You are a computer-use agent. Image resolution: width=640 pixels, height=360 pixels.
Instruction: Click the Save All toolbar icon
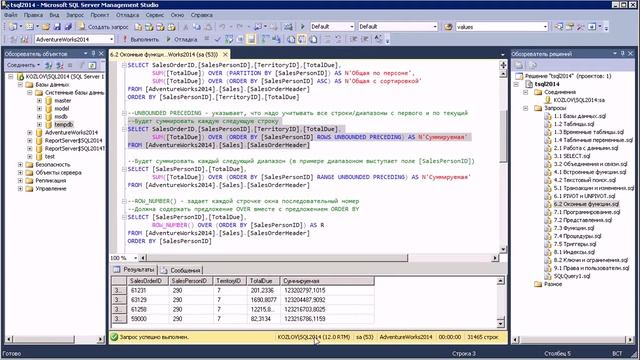click(x=68, y=27)
